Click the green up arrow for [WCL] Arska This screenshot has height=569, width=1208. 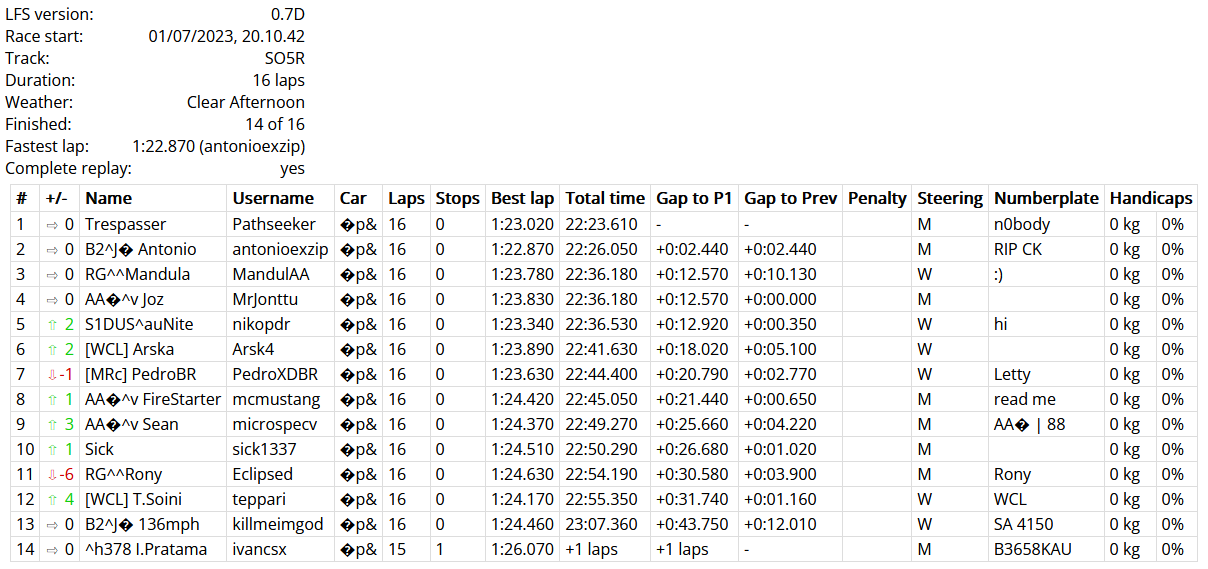[x=51, y=349]
